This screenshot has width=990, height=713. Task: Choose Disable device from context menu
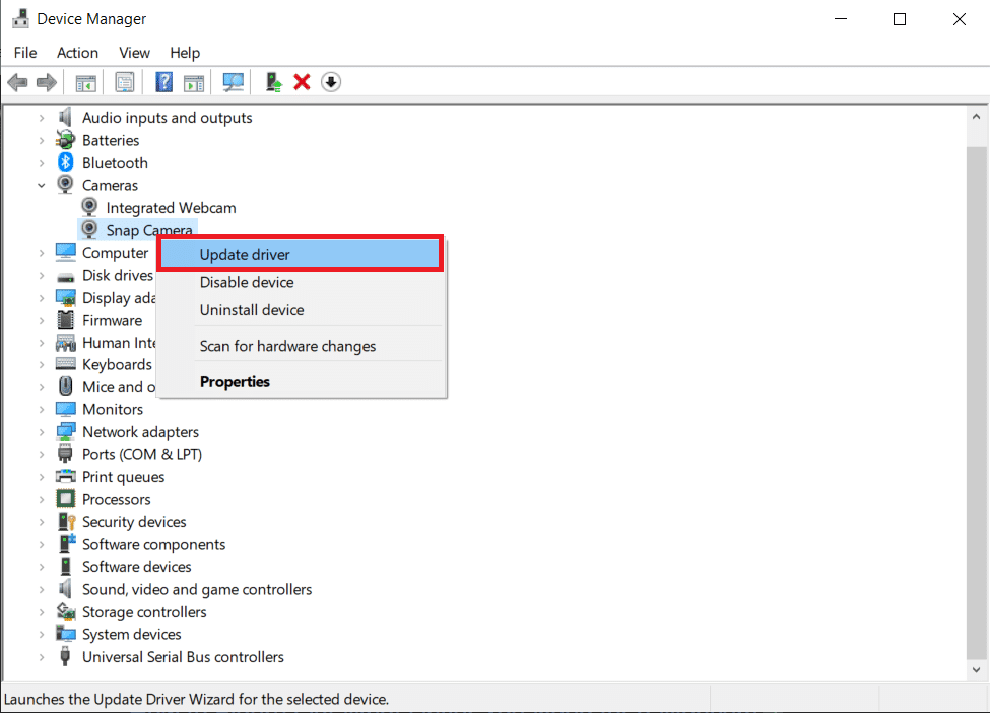point(246,282)
